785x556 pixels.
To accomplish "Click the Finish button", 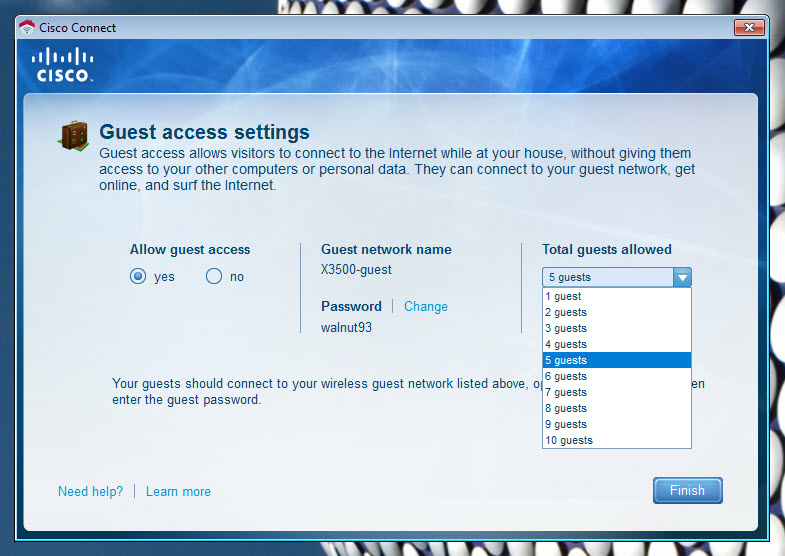I will (687, 490).
